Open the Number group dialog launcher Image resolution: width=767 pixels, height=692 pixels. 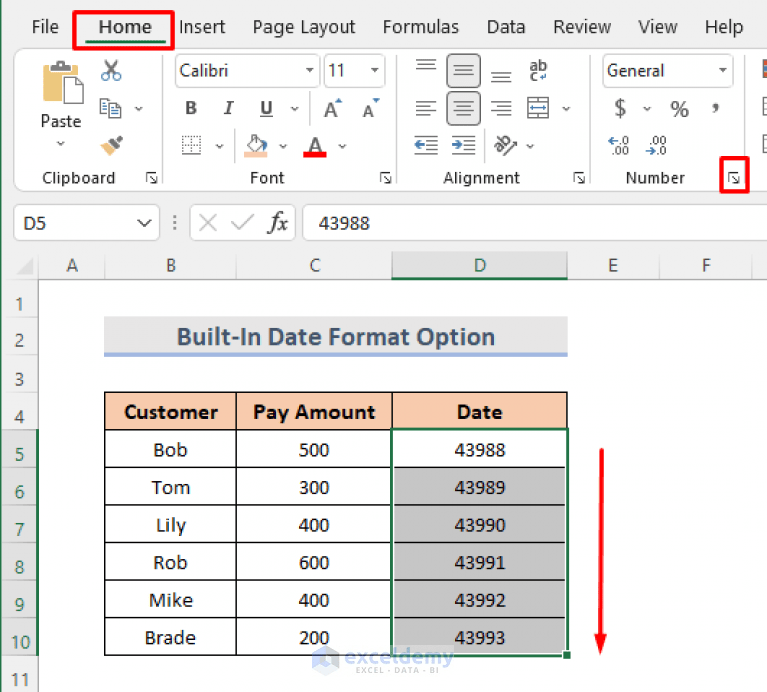734,178
